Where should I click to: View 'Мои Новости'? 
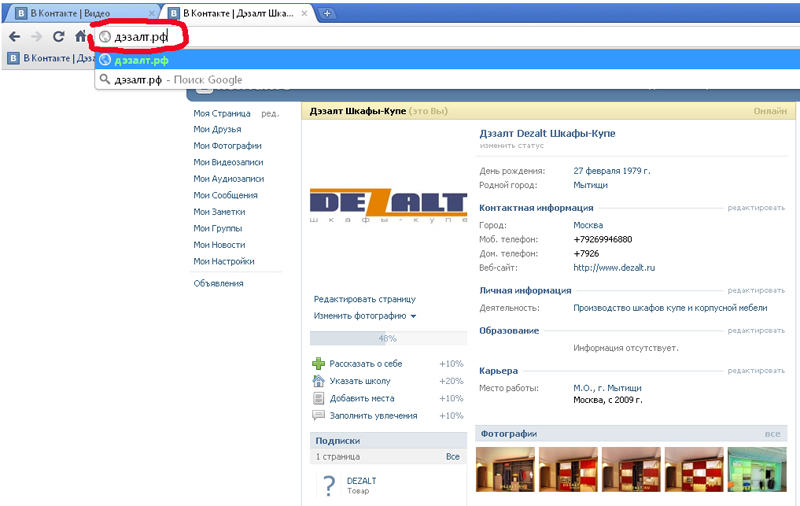coord(219,245)
